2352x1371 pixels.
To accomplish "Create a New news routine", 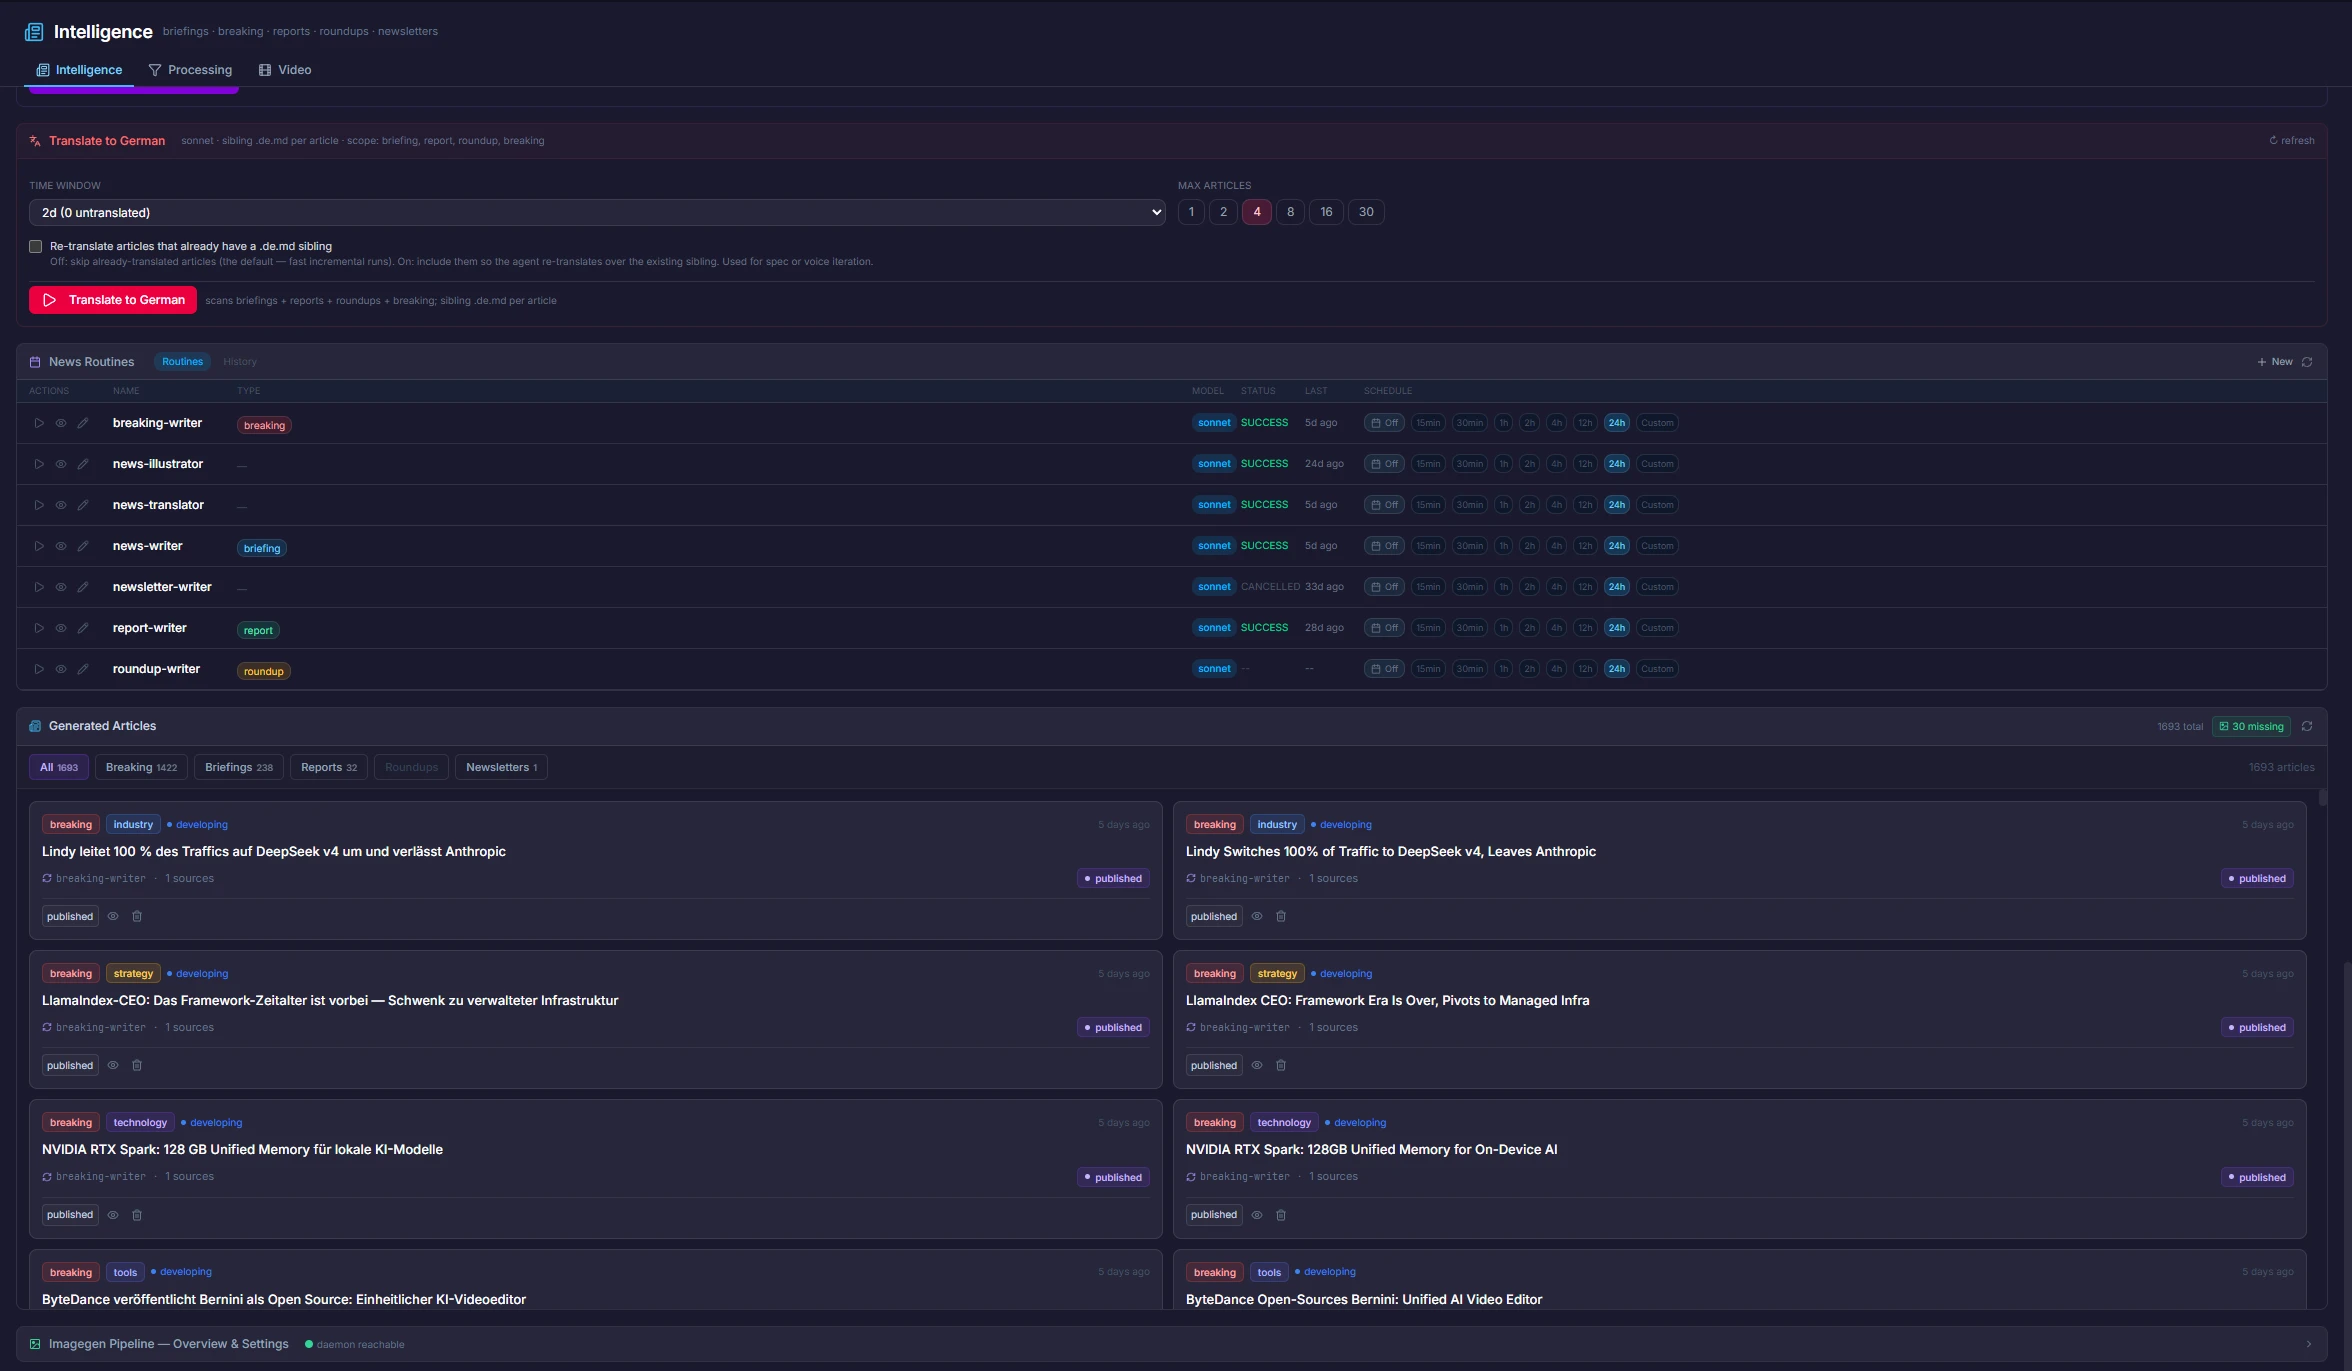I will [2275, 362].
